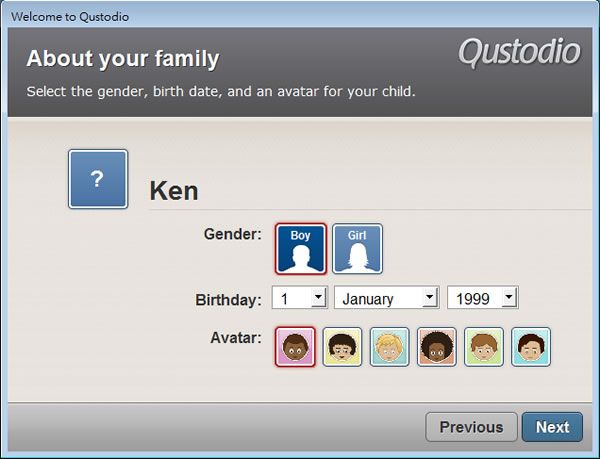
Task: Choose the curly-haired avatar on yellow background
Action: 342,347
